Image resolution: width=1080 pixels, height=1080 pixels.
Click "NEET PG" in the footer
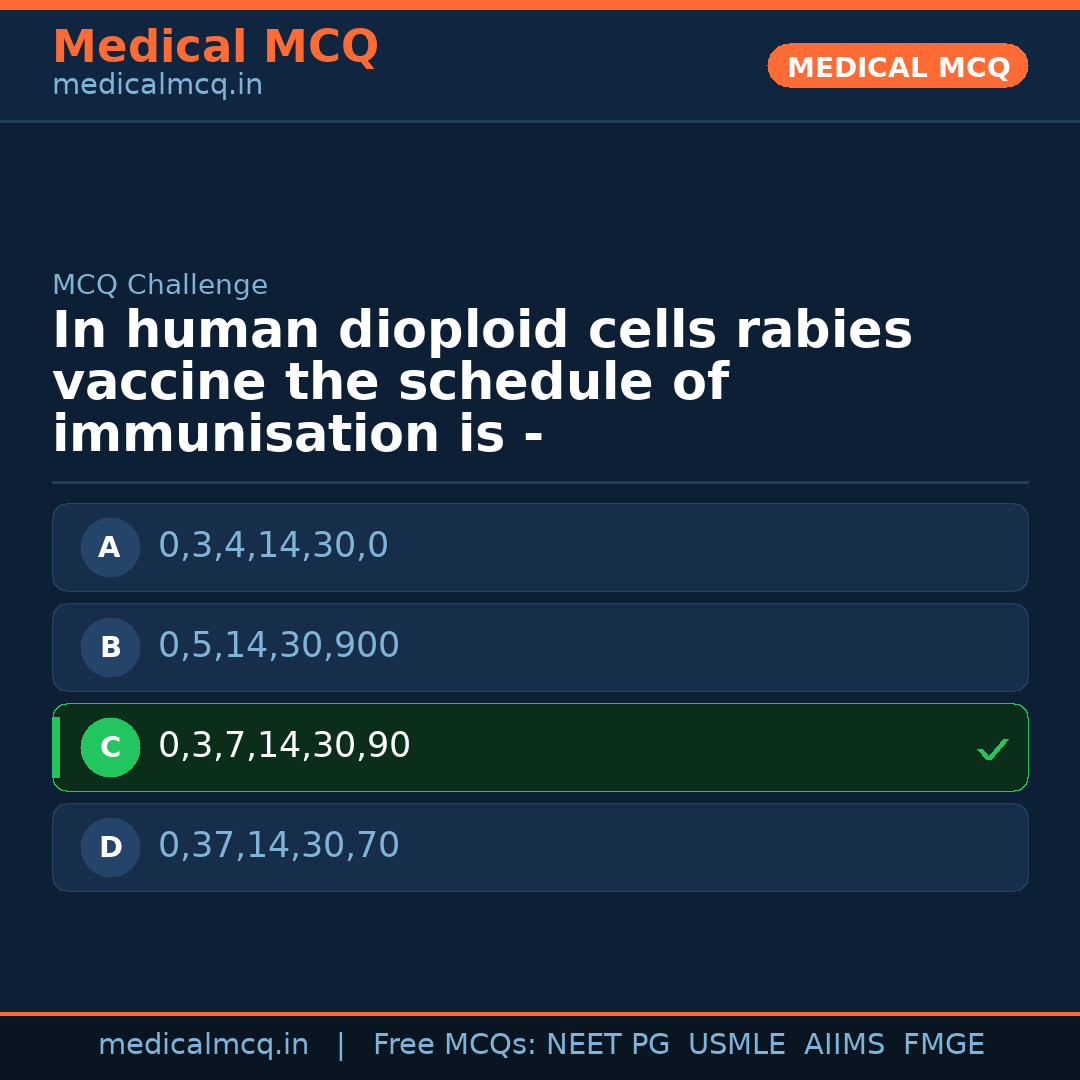608,1045
